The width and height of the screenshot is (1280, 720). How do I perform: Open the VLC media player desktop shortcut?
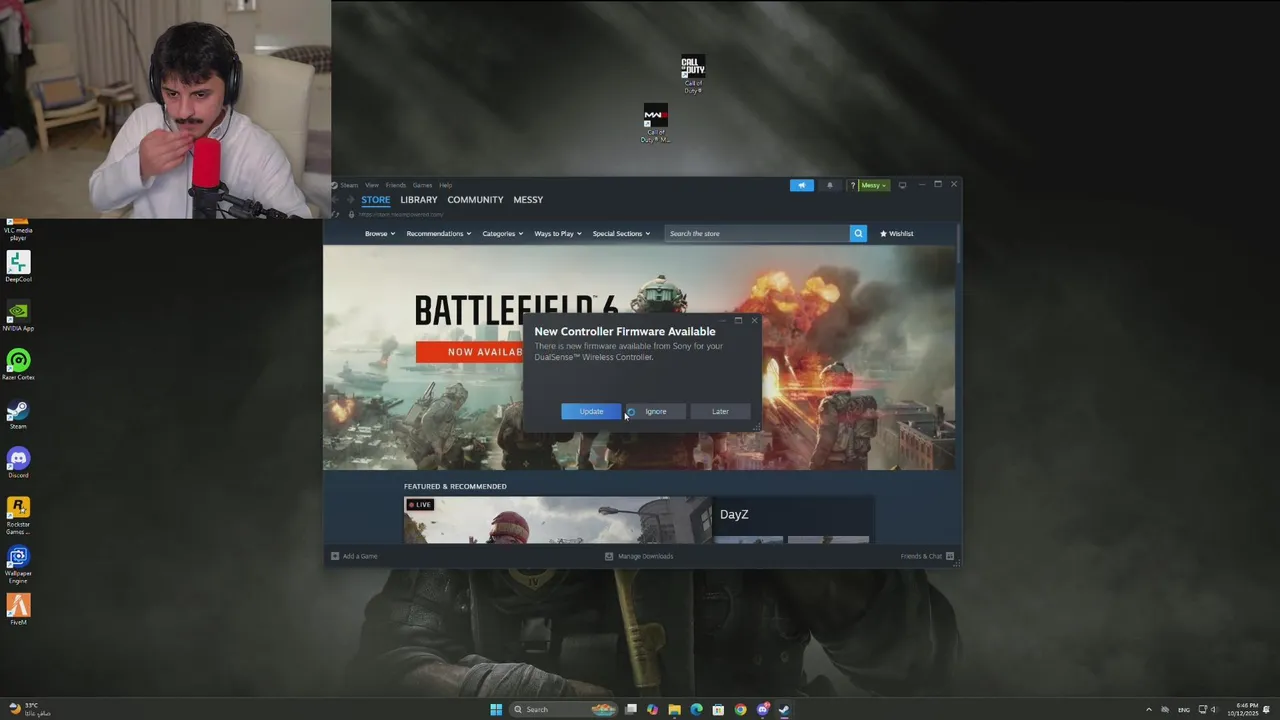point(18,229)
